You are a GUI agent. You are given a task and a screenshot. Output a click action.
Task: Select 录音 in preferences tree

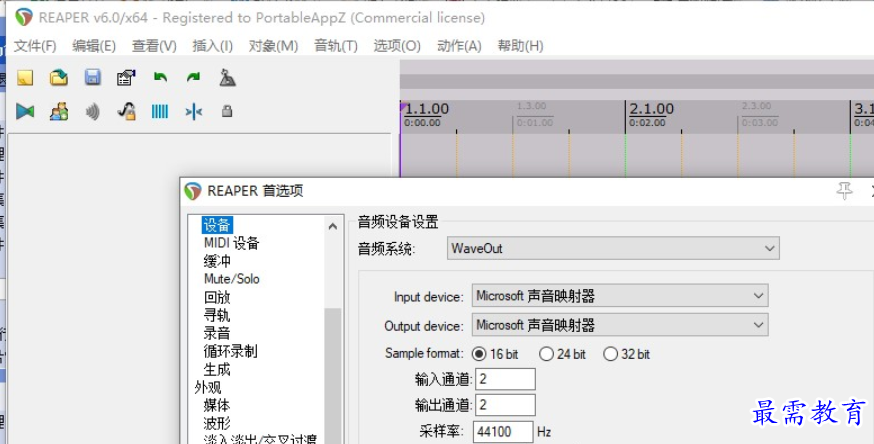(x=217, y=333)
